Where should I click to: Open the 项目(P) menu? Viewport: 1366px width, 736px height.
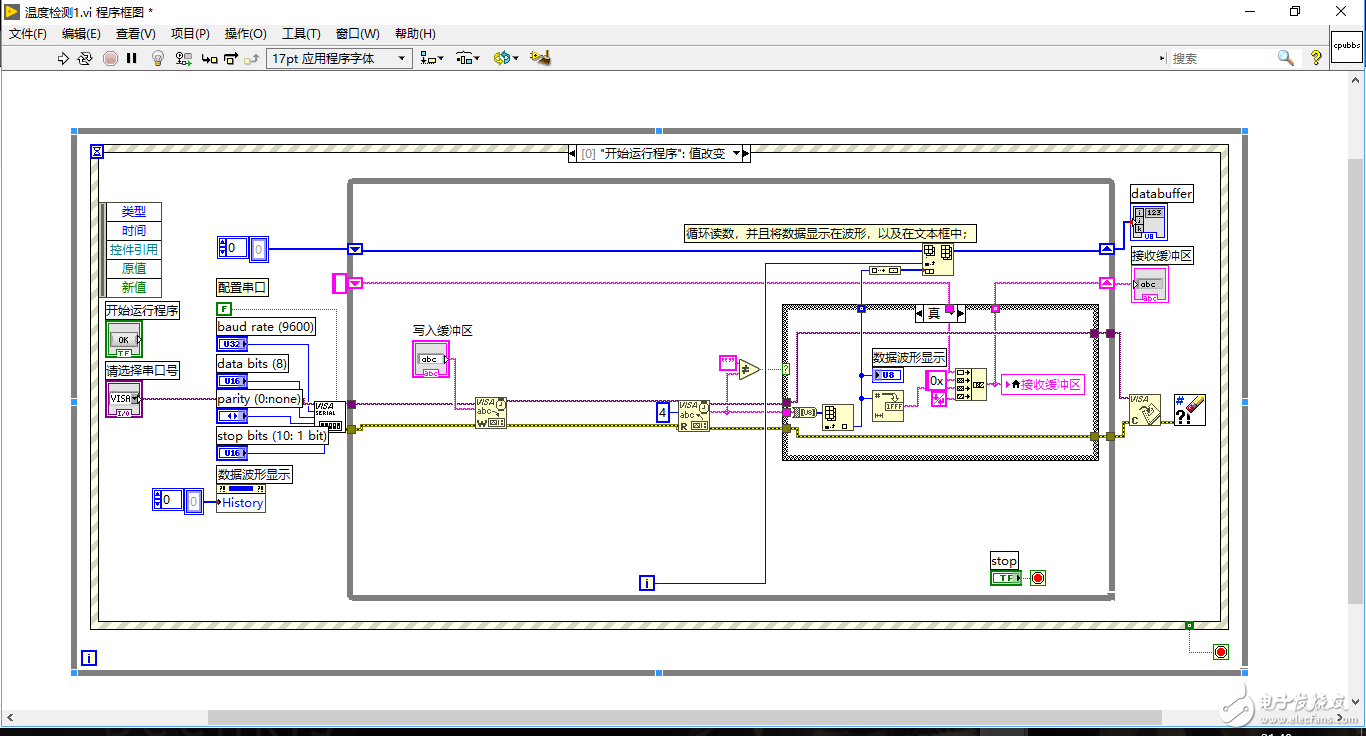click(190, 34)
